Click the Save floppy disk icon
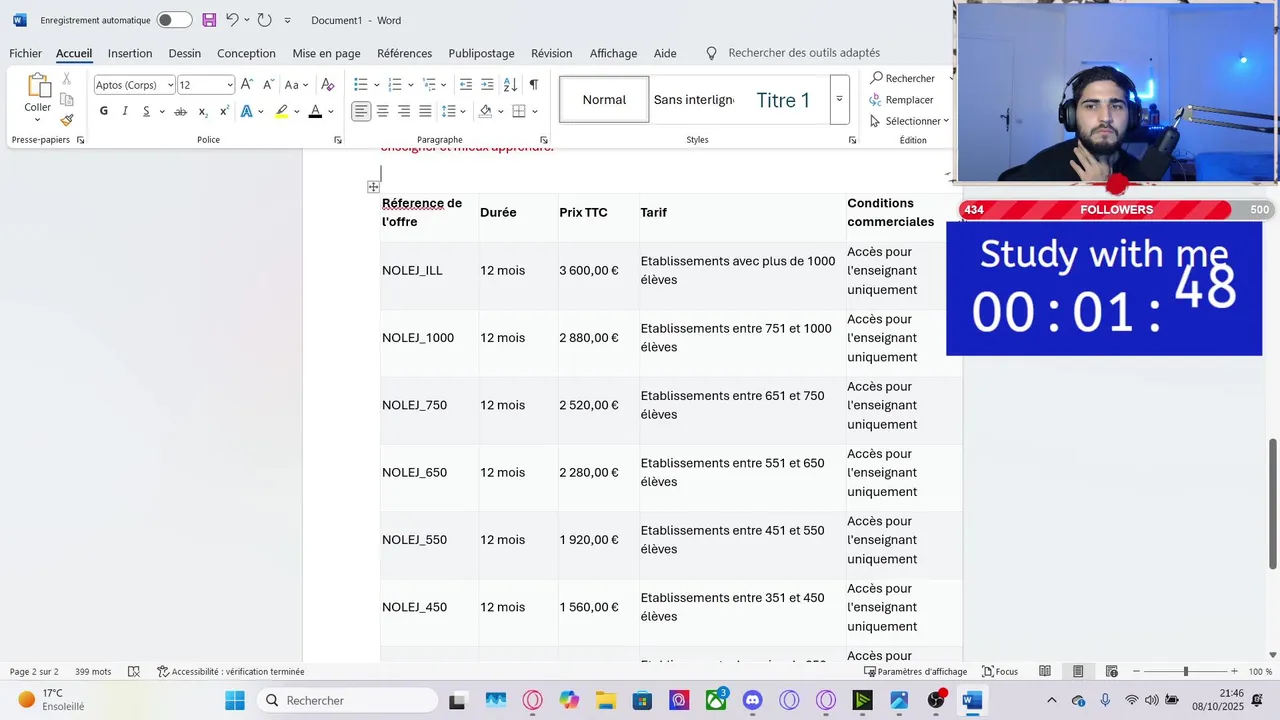Viewport: 1280px width, 720px height. [x=209, y=20]
